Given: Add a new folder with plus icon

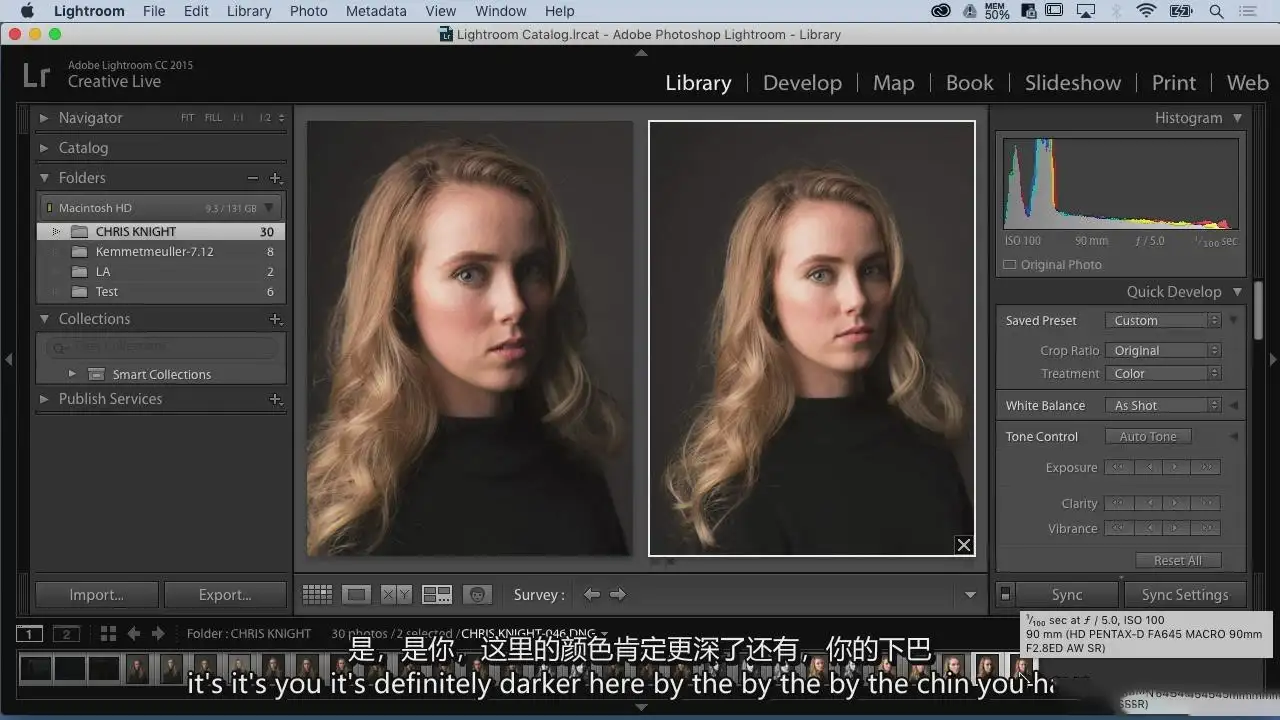Looking at the screenshot, I should click(x=276, y=178).
